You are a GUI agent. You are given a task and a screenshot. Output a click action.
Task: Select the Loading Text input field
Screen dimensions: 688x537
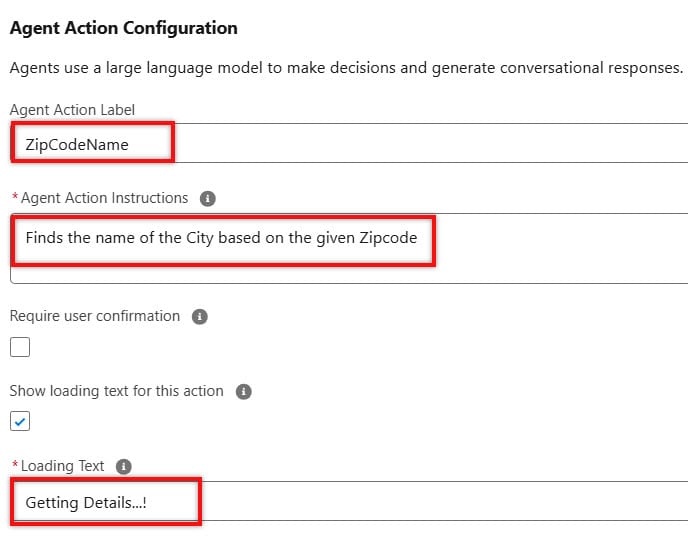349,501
